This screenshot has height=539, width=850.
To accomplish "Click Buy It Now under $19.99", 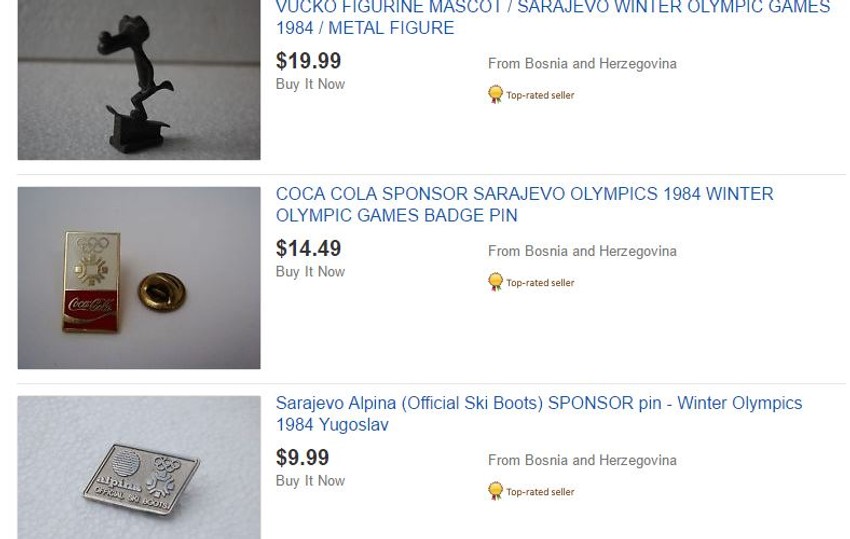I will pyautogui.click(x=310, y=84).
